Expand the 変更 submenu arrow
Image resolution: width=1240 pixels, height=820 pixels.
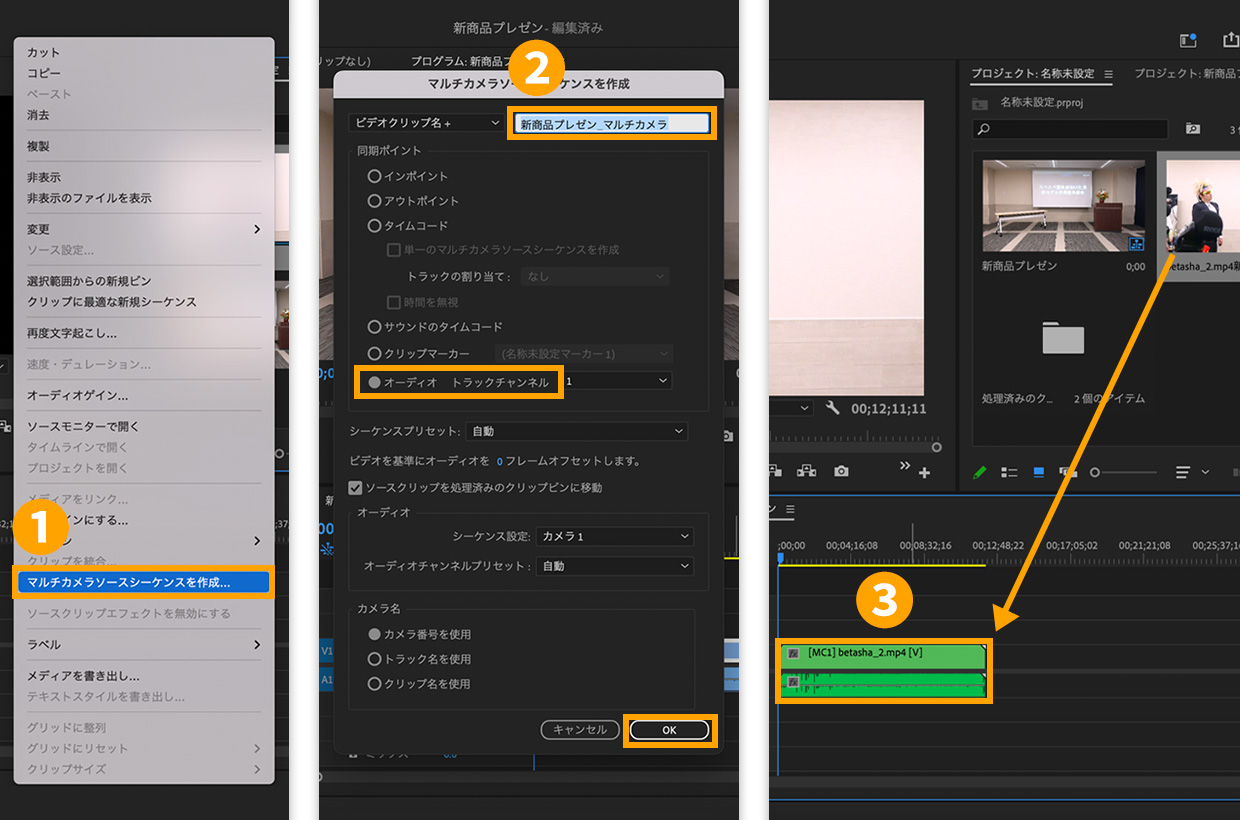pyautogui.click(x=257, y=229)
